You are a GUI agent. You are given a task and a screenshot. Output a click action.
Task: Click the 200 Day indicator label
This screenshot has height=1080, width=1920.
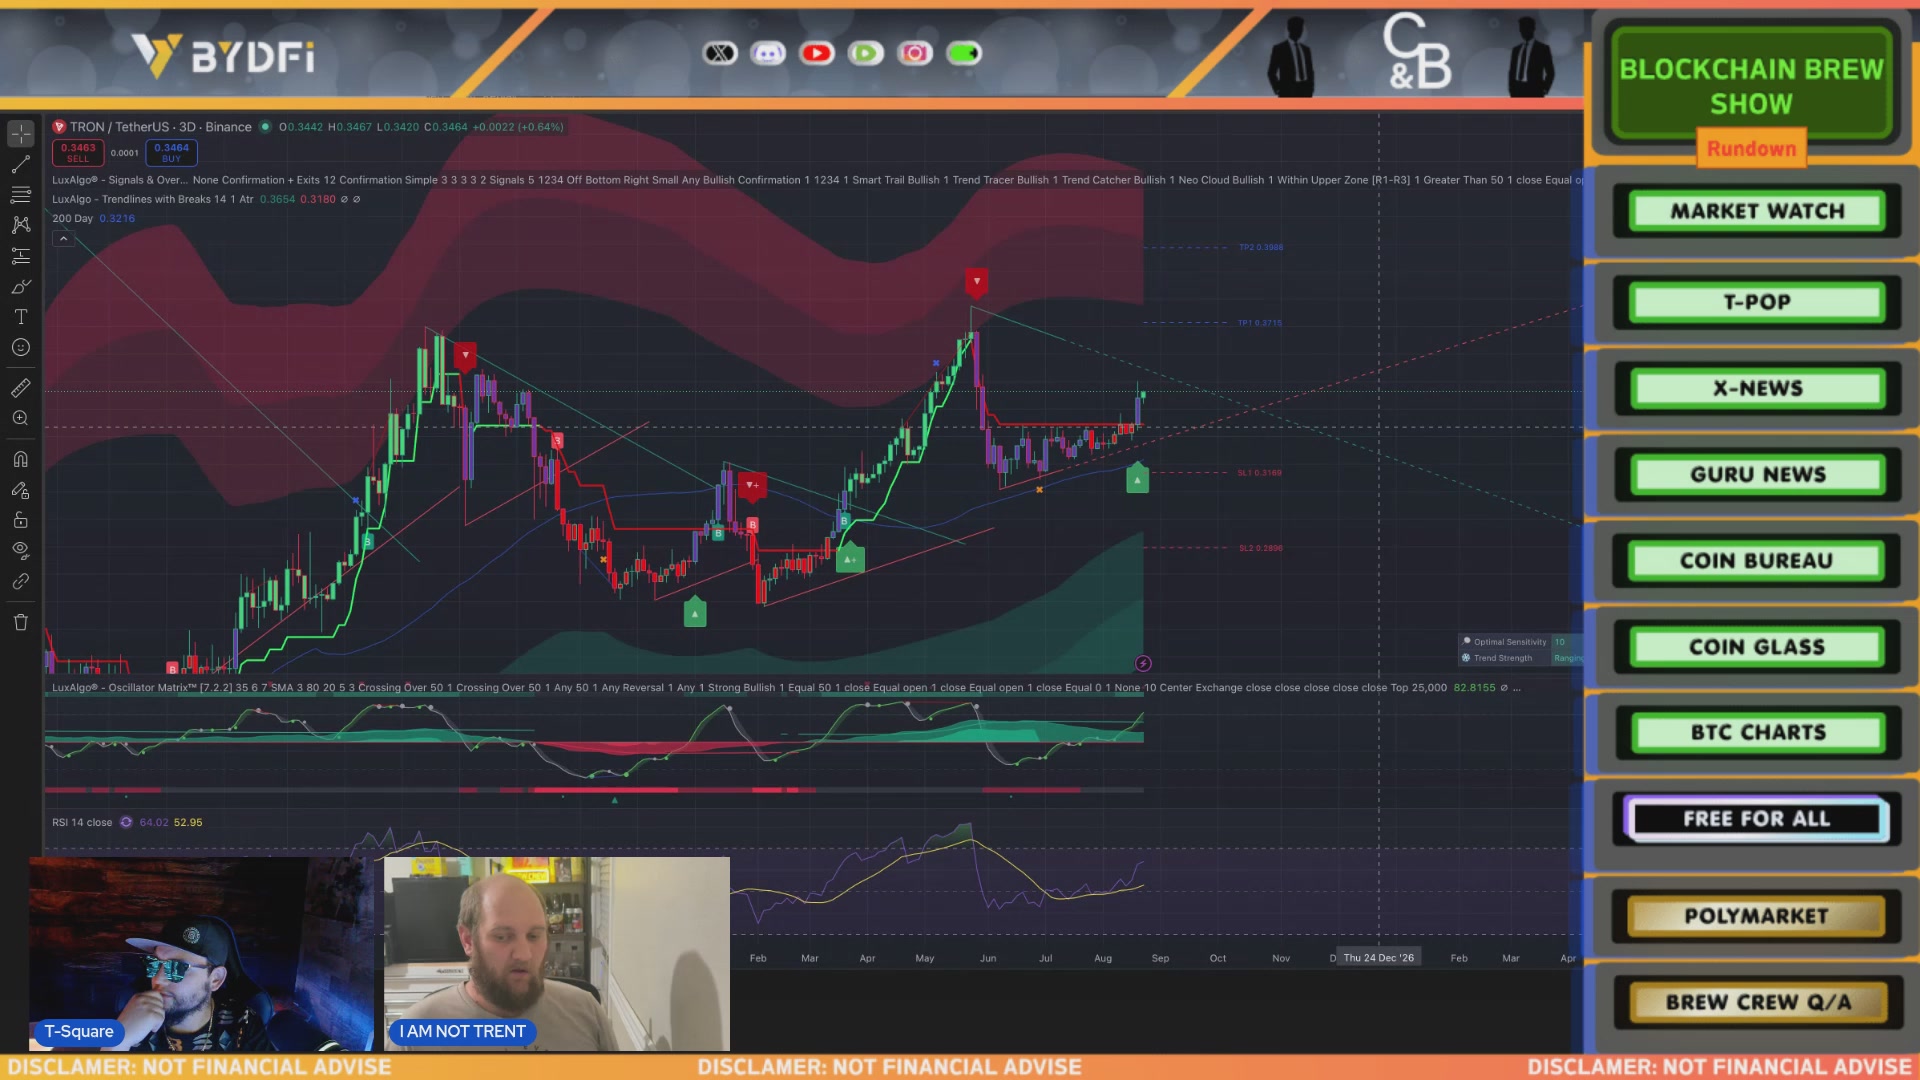point(72,219)
